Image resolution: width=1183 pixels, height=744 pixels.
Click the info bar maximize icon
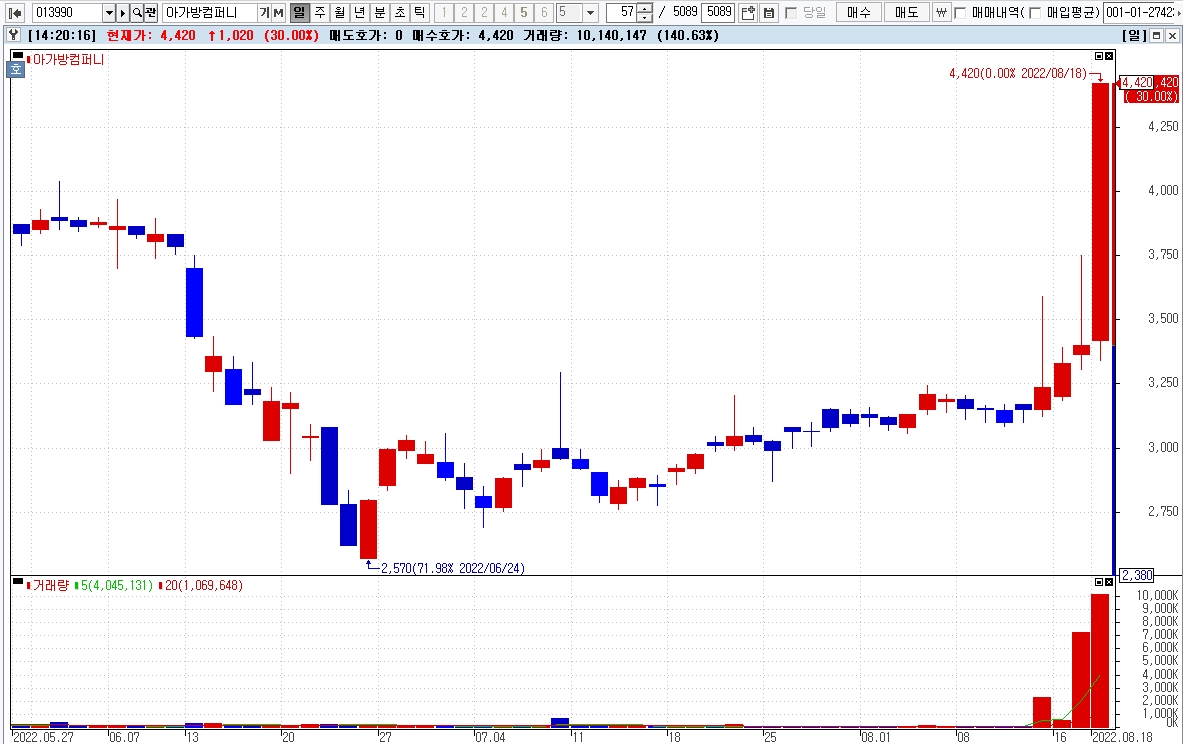pyautogui.click(x=1157, y=35)
